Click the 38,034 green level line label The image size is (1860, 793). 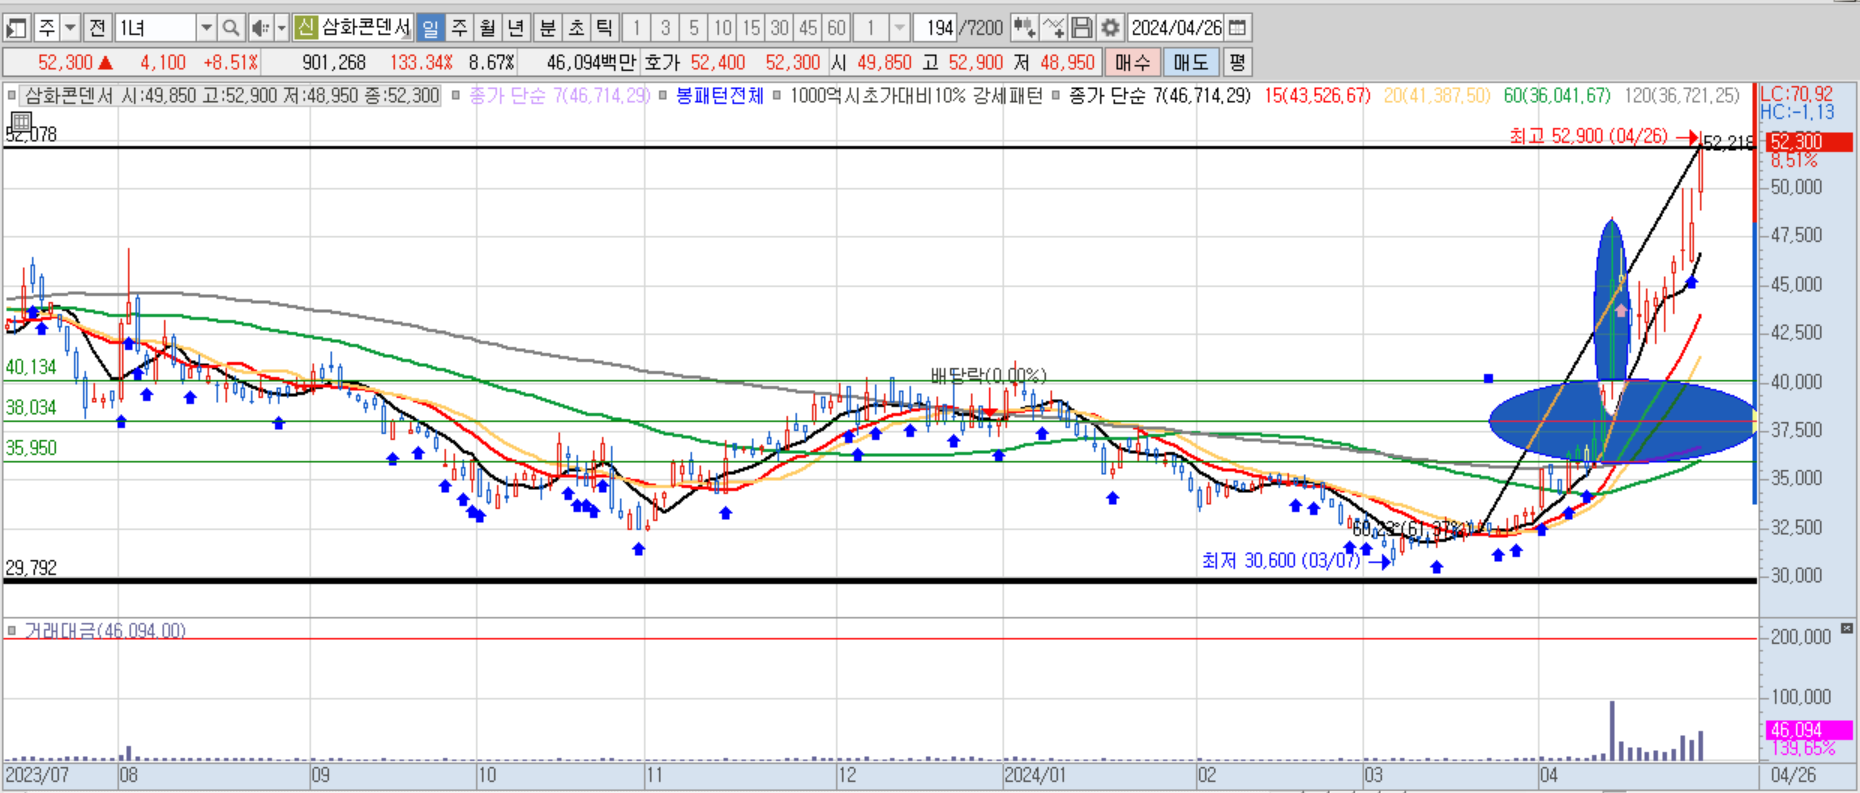coord(31,408)
